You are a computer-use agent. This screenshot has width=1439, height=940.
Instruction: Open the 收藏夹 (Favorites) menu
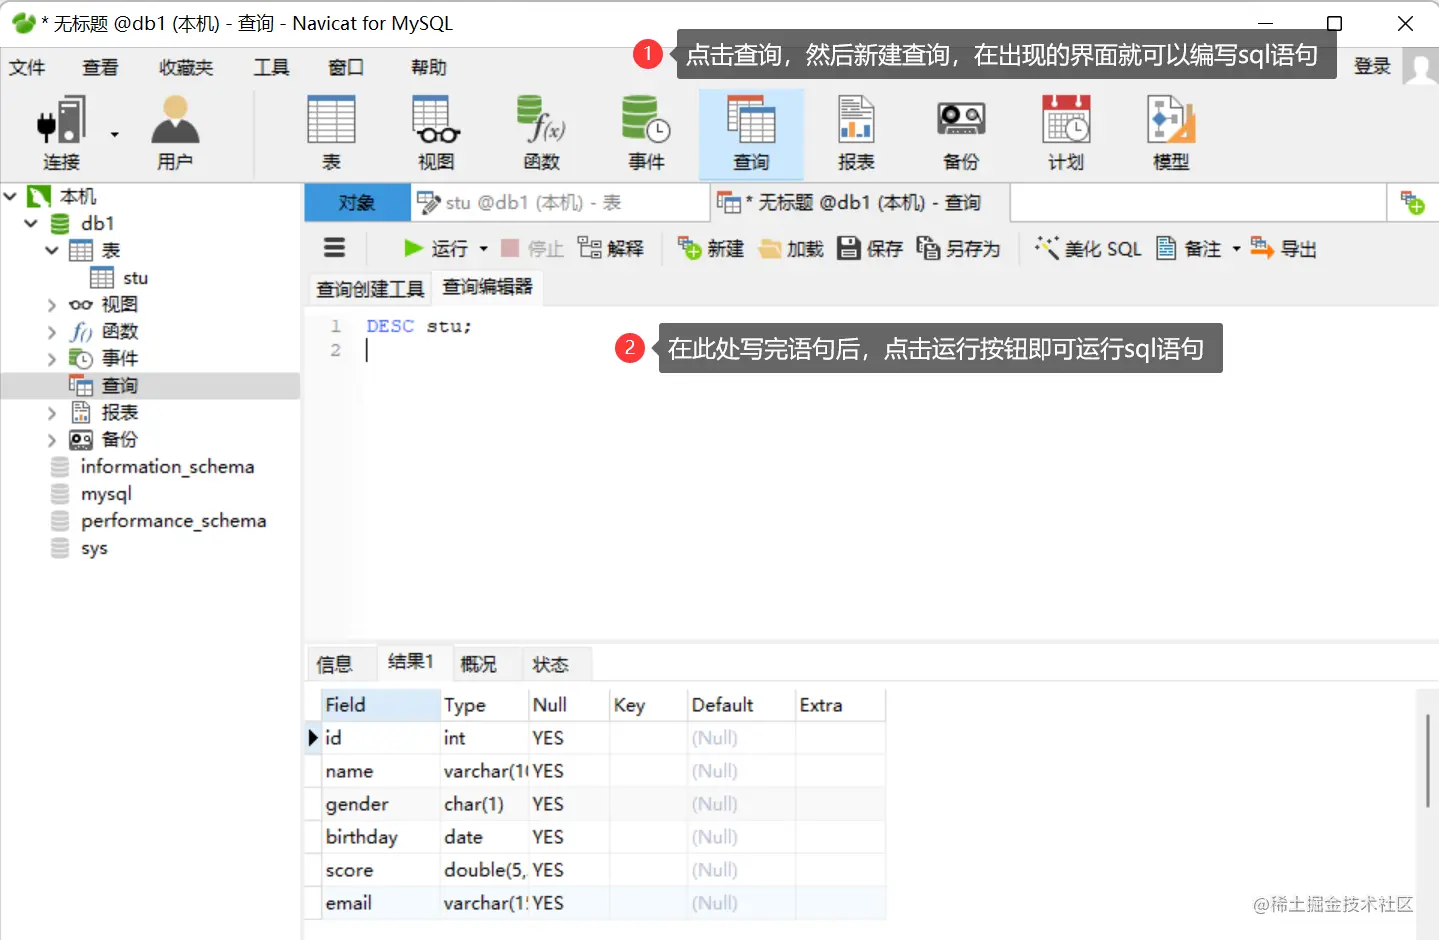186,67
